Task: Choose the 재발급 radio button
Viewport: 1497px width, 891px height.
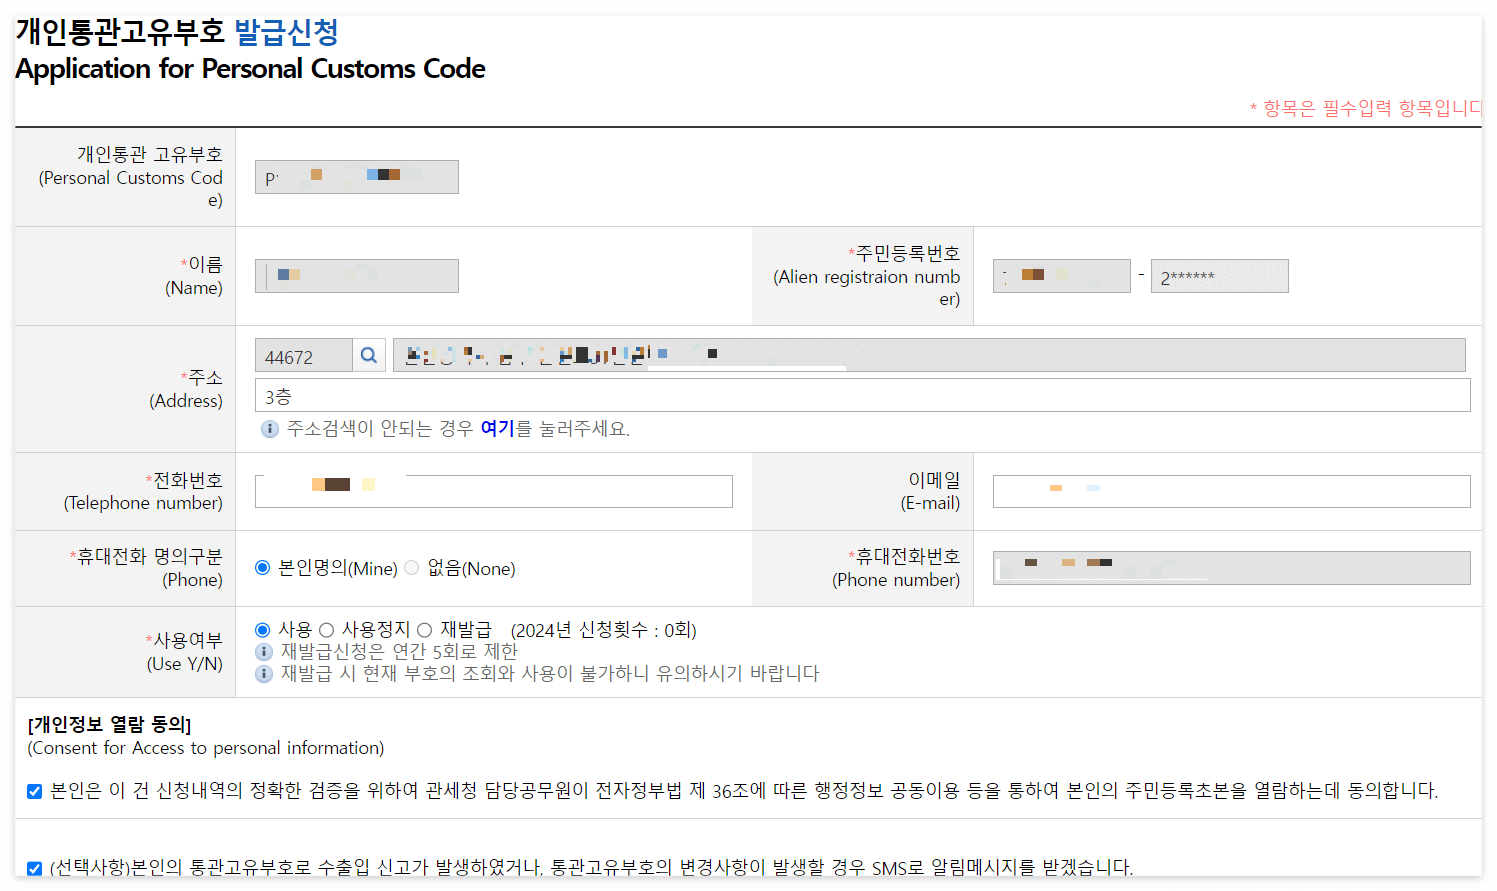Action: pos(424,630)
